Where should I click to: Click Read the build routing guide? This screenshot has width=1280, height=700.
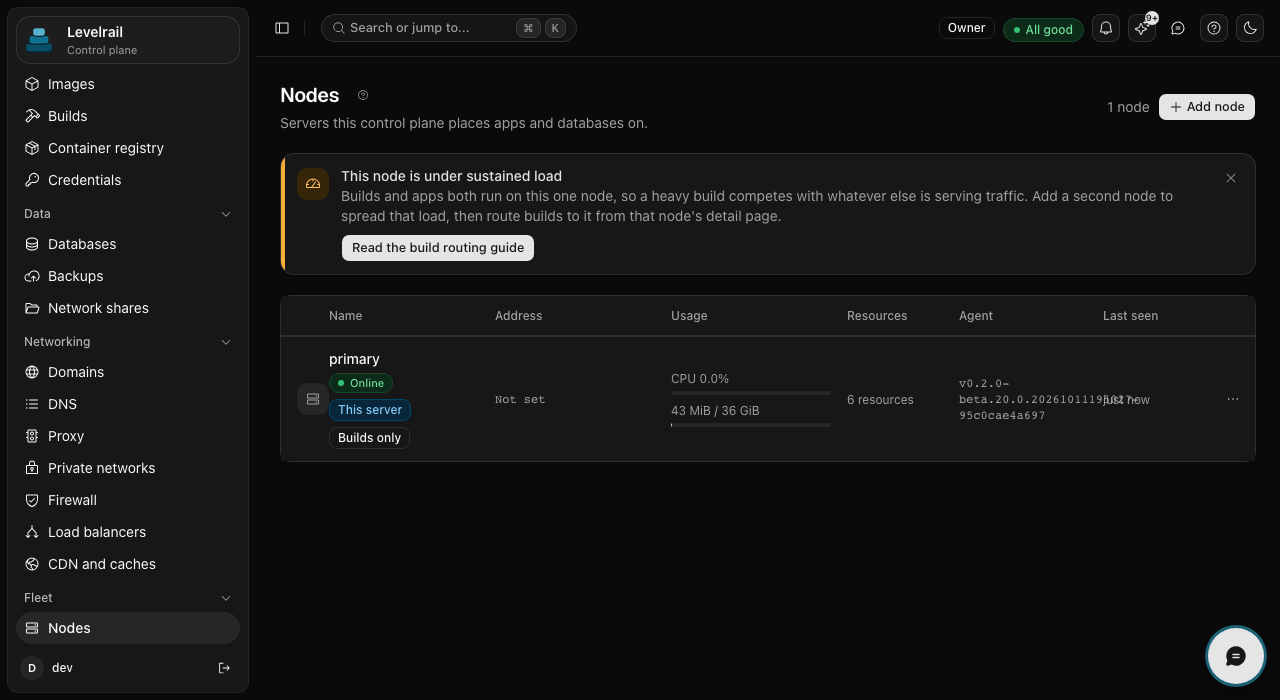[x=438, y=248]
